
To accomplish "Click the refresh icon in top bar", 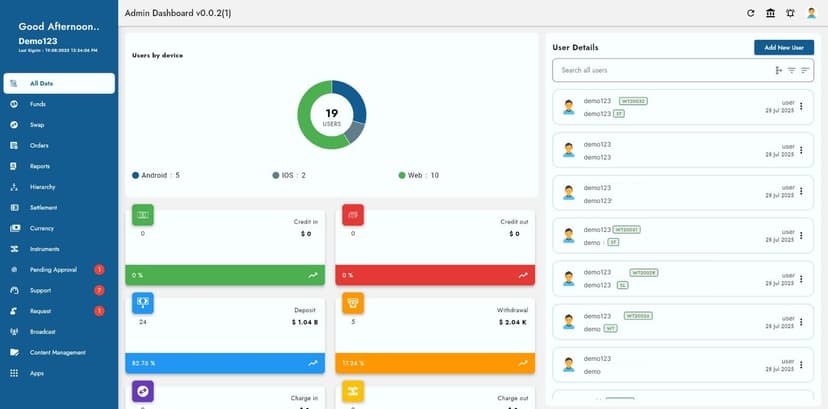I will pyautogui.click(x=751, y=13).
